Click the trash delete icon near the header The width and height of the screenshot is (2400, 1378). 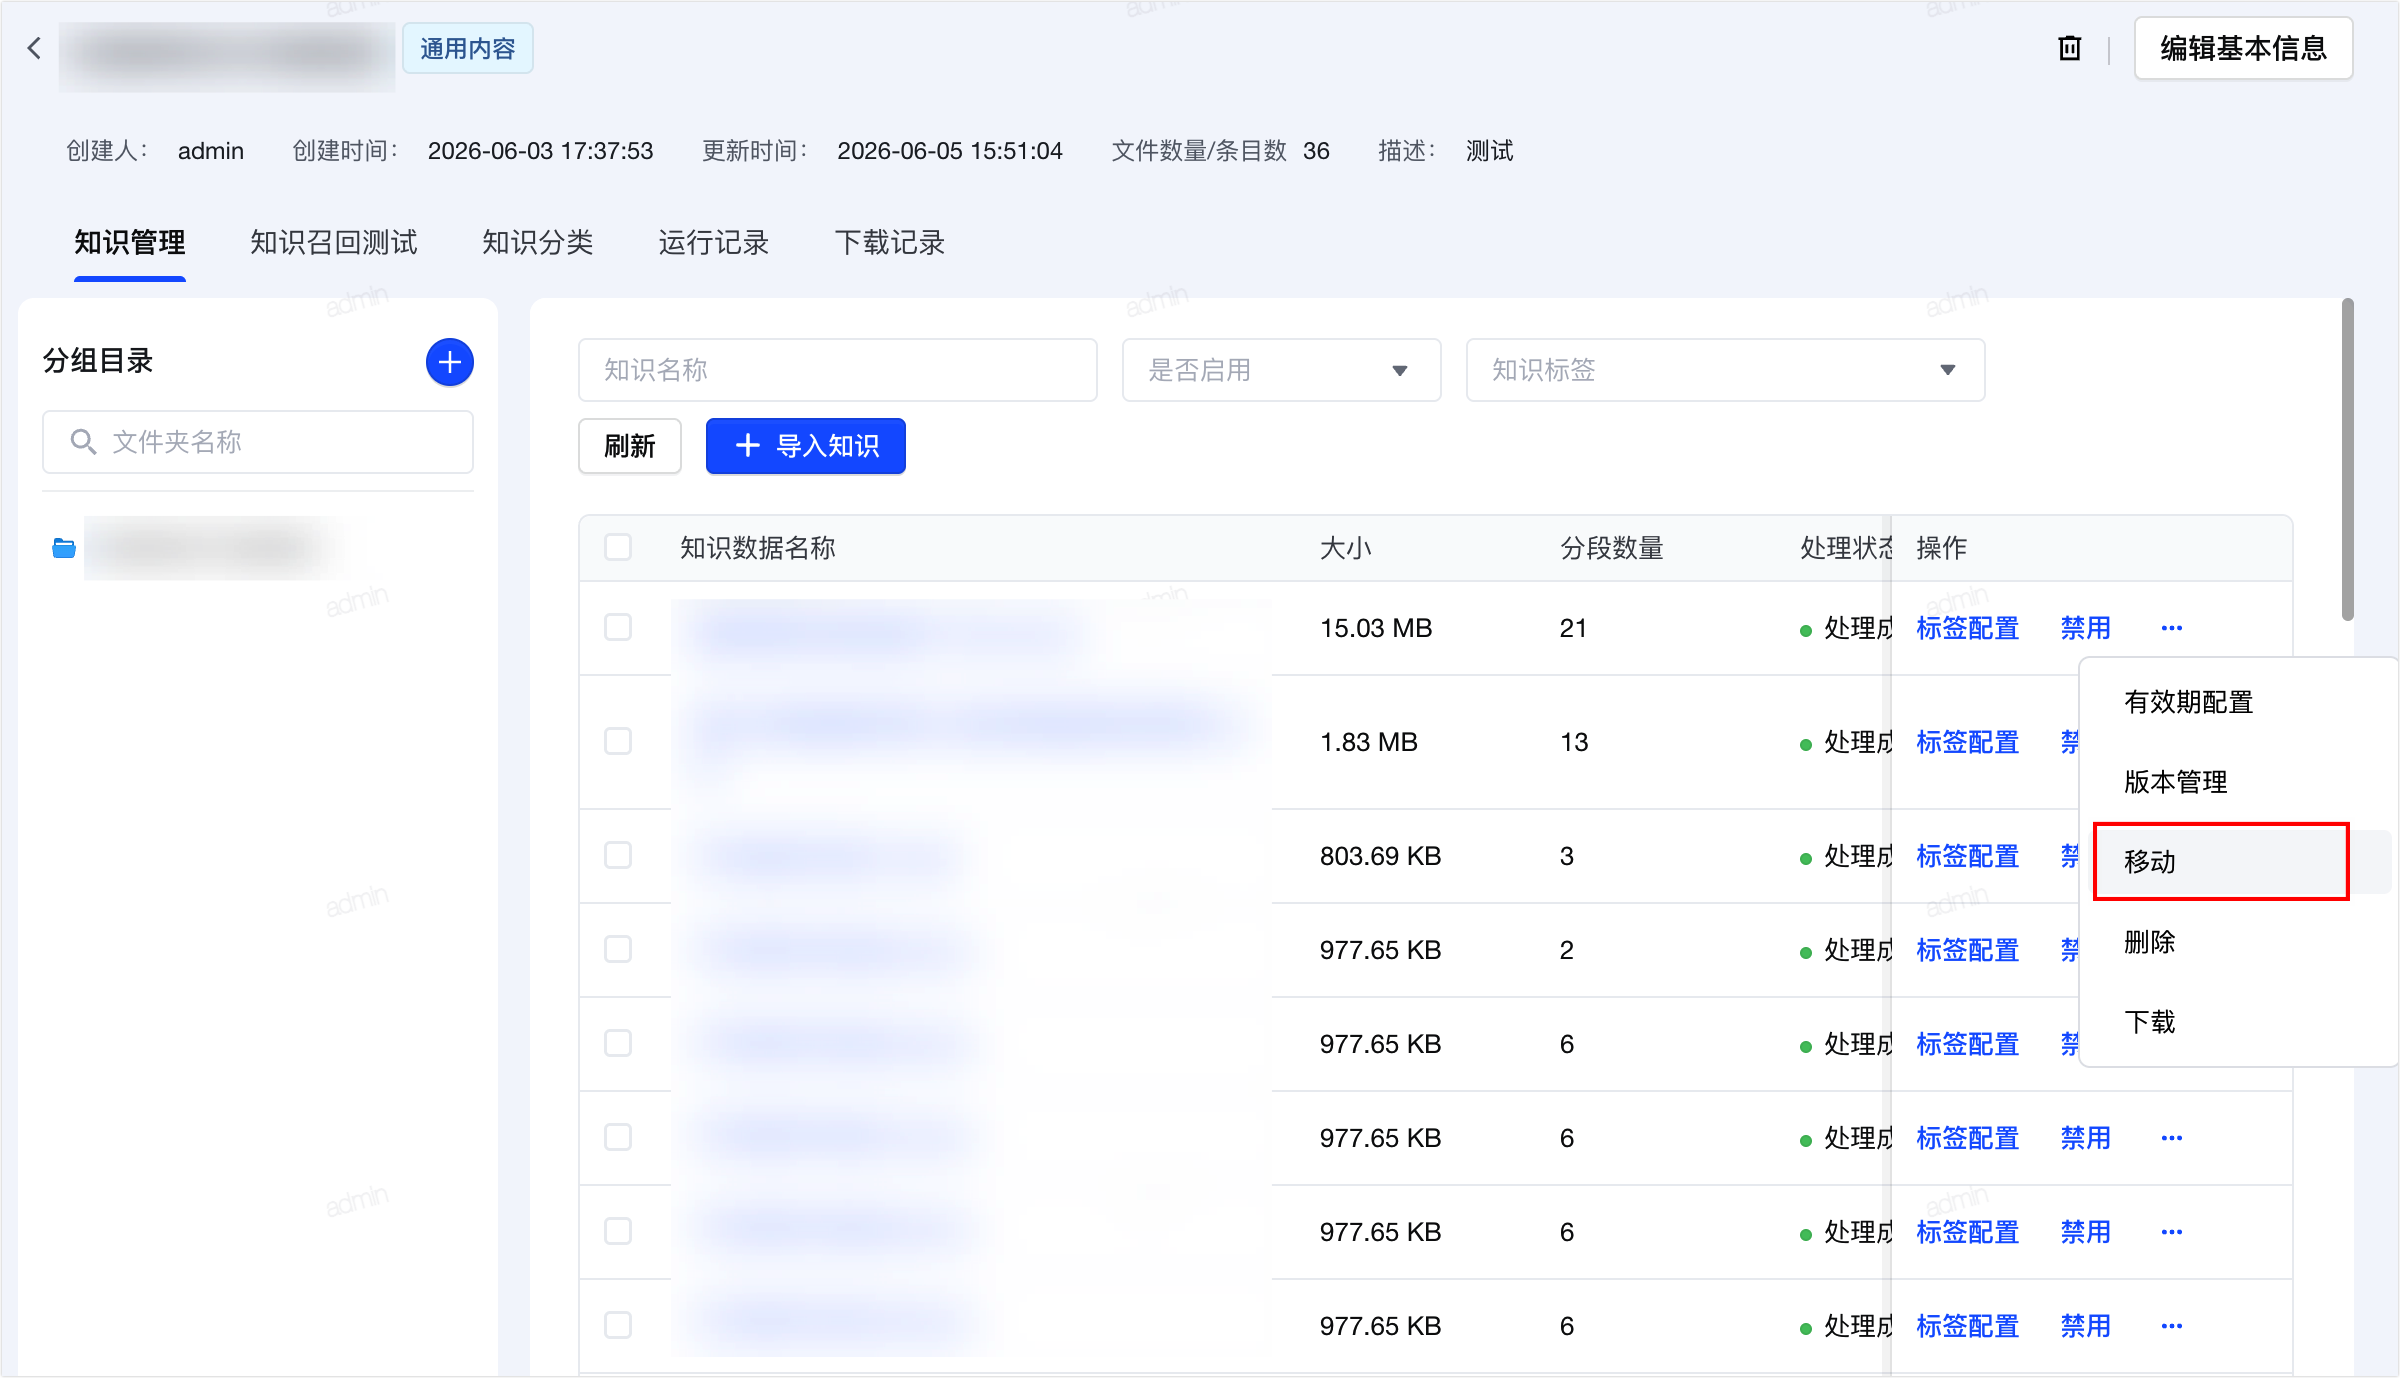[2069, 48]
